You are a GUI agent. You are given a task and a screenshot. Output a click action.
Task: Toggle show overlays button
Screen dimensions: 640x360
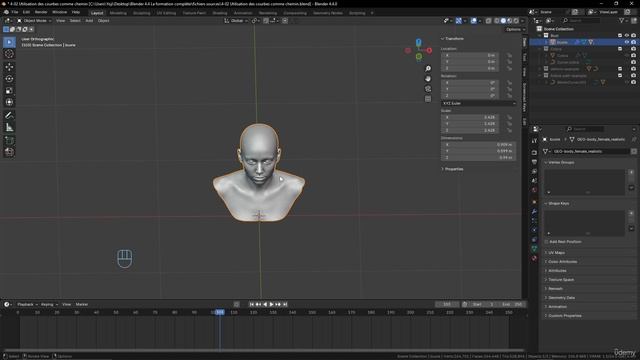[x=473, y=20]
